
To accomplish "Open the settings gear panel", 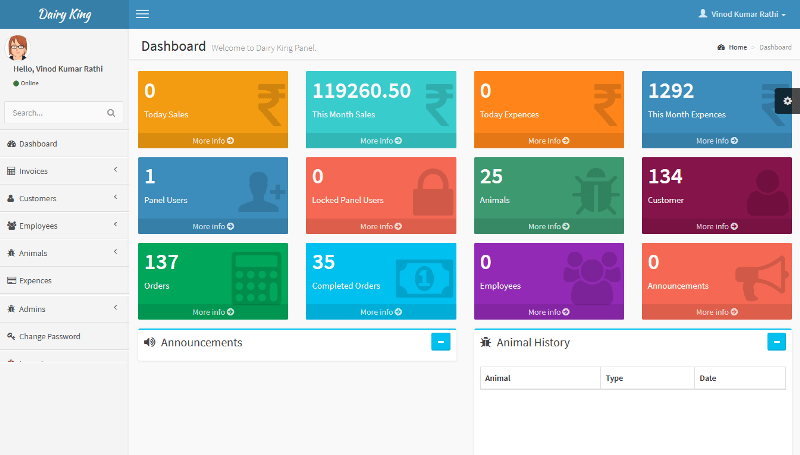I will point(787,101).
